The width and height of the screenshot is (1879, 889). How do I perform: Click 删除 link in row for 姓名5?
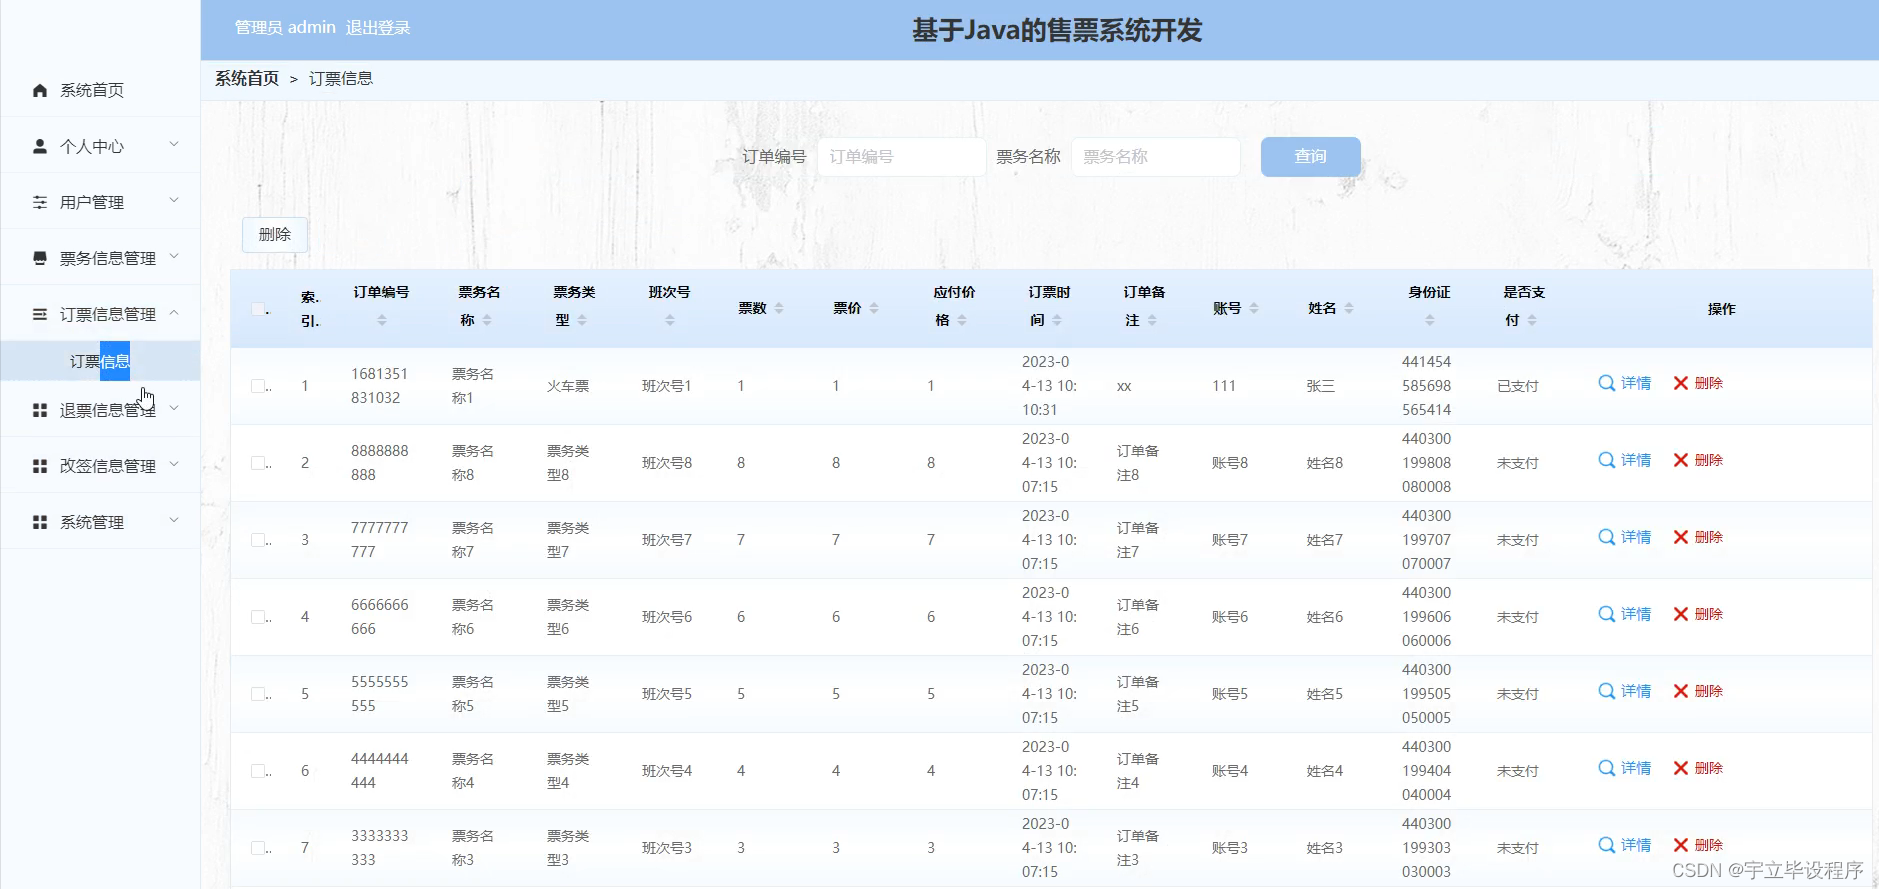coord(1709,691)
